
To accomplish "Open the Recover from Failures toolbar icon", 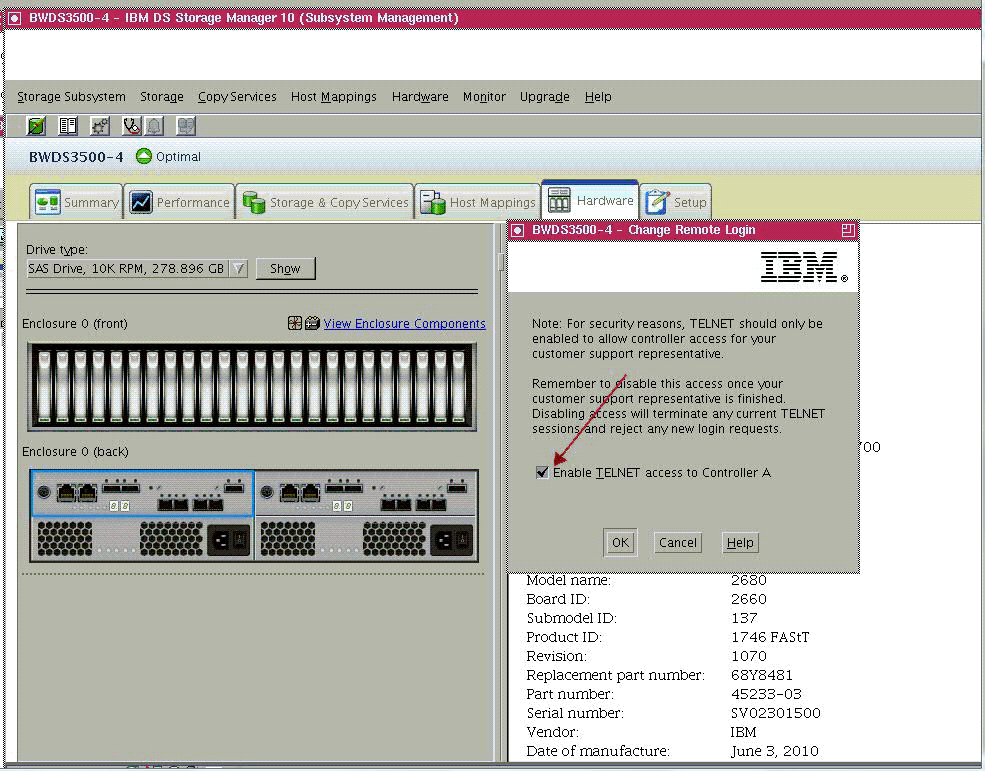I will click(x=131, y=125).
